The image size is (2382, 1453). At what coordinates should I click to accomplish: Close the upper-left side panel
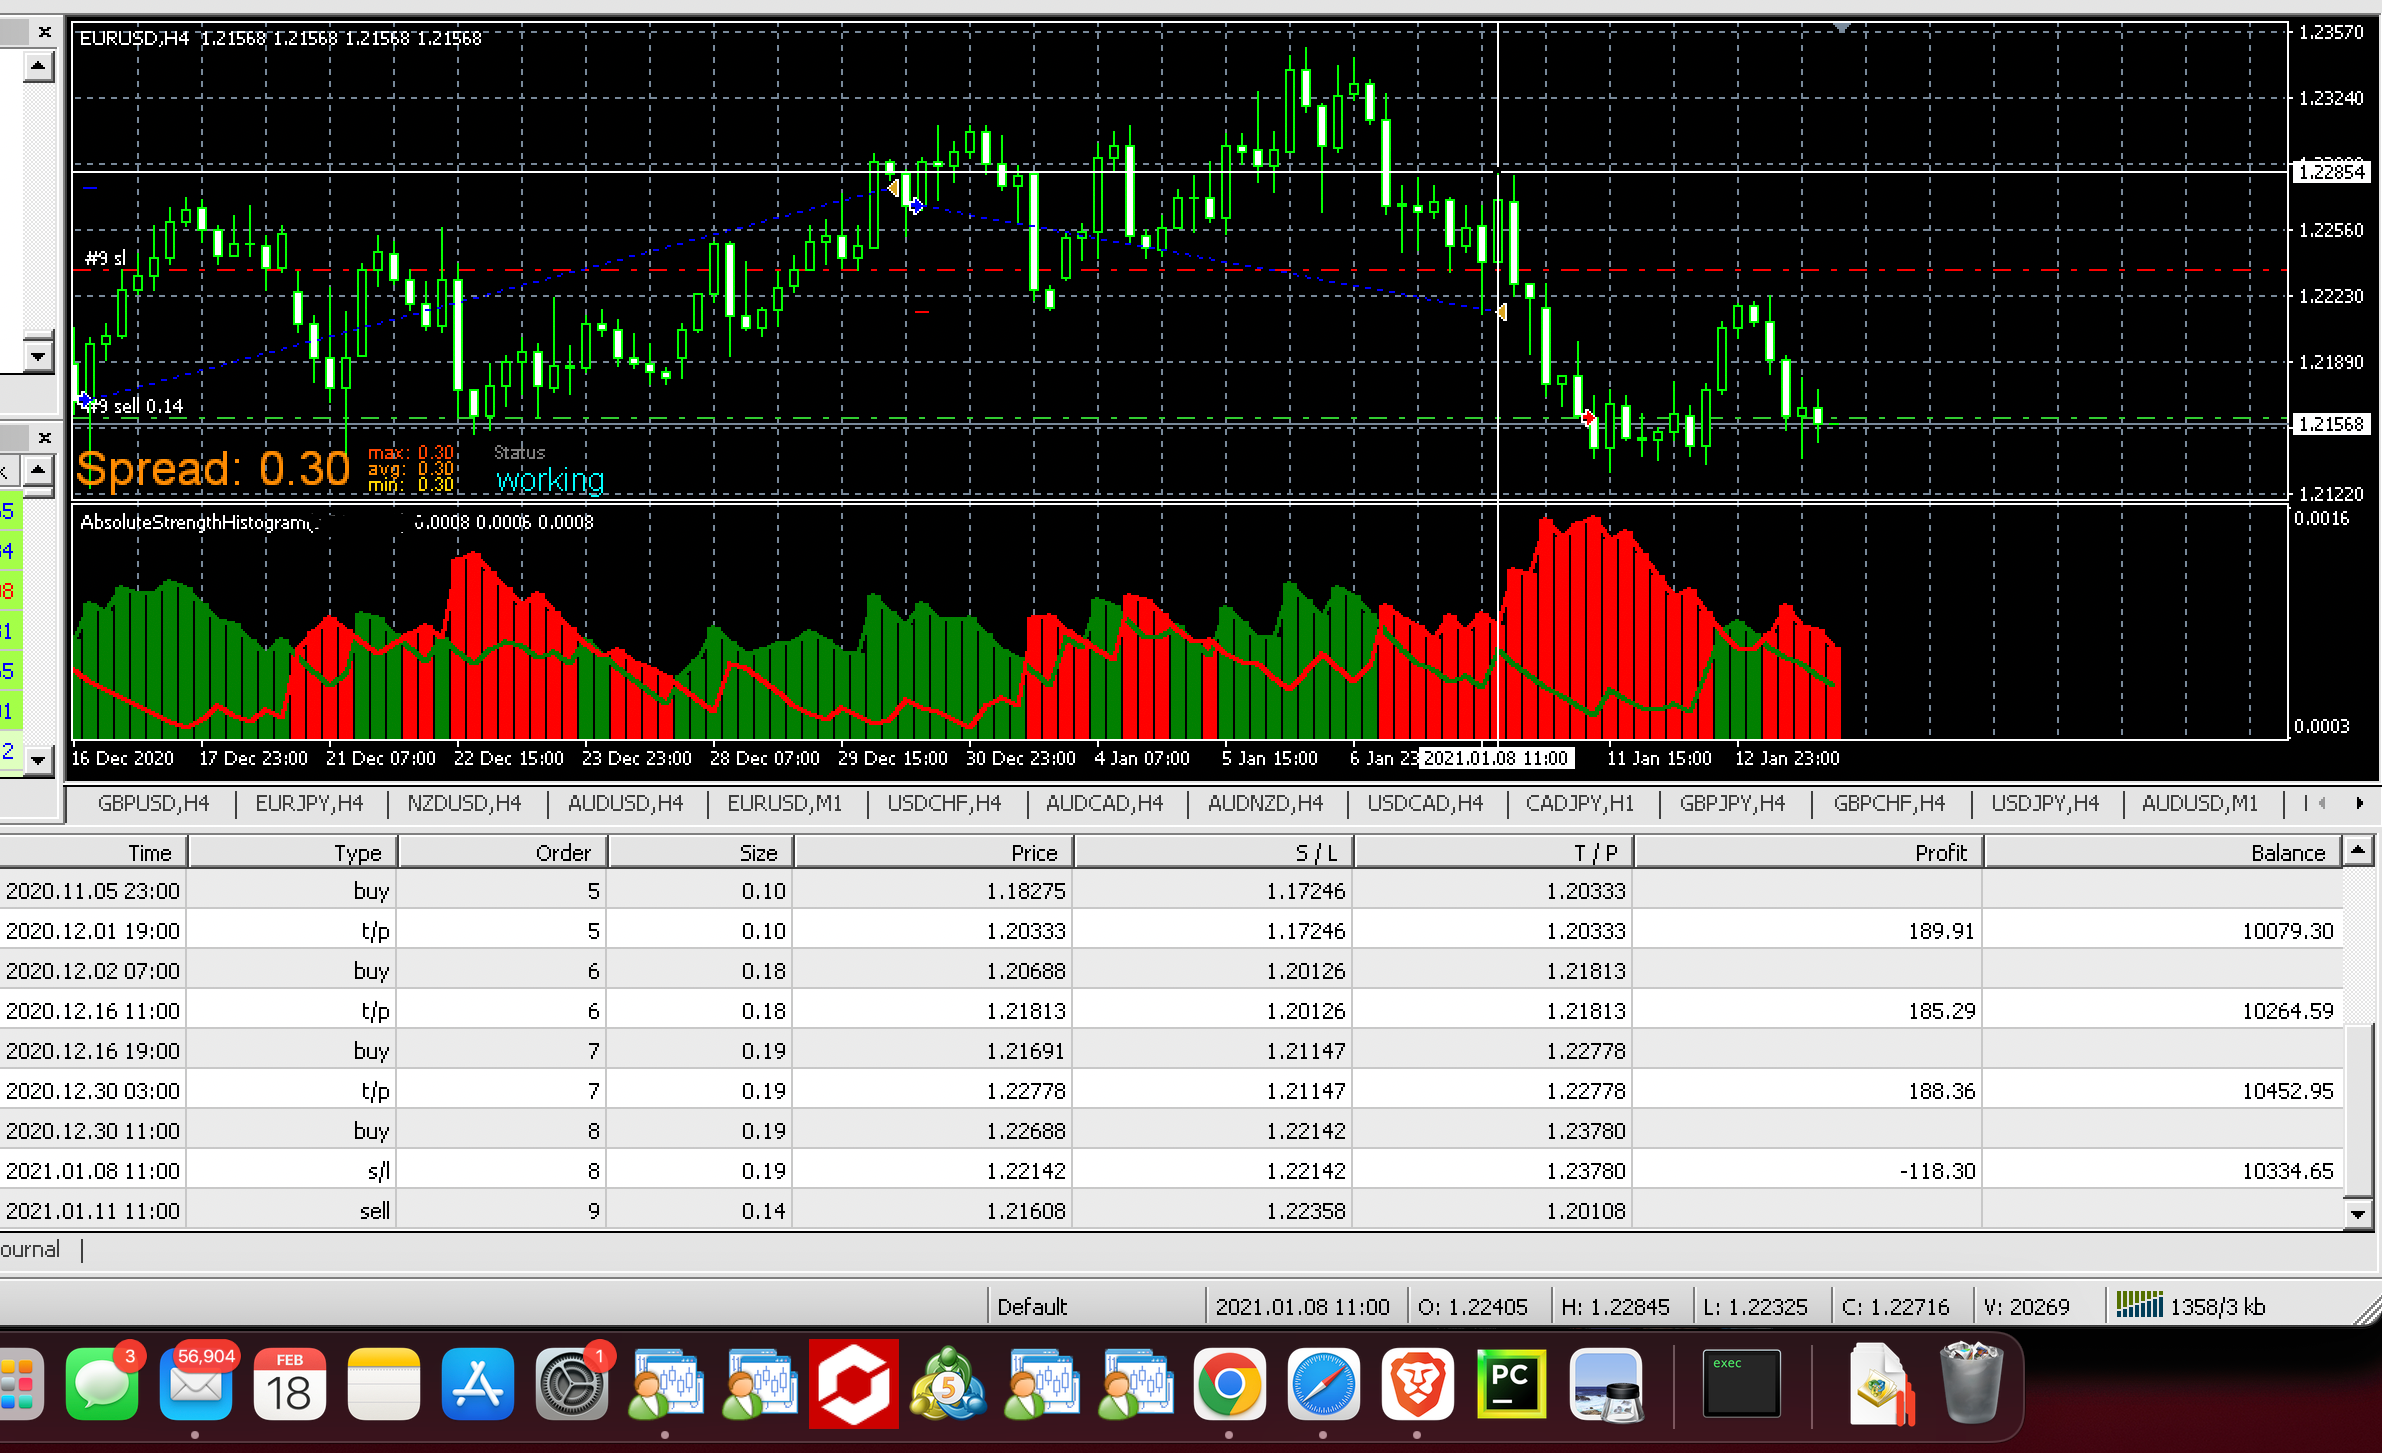44,32
